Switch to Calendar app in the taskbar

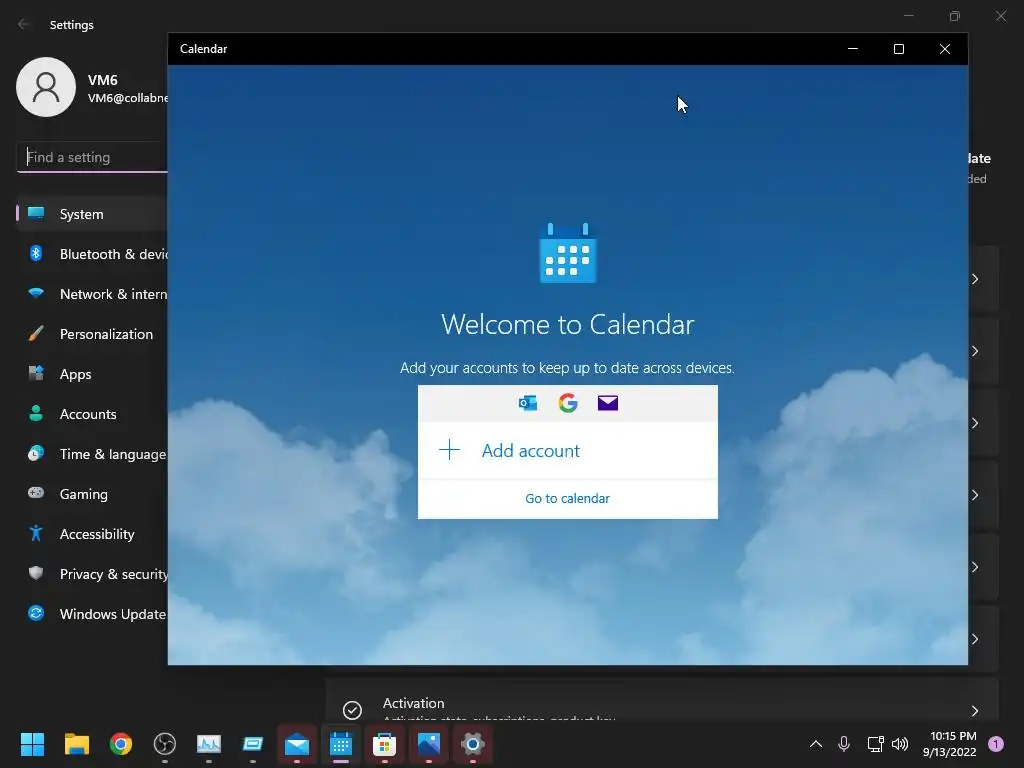341,744
